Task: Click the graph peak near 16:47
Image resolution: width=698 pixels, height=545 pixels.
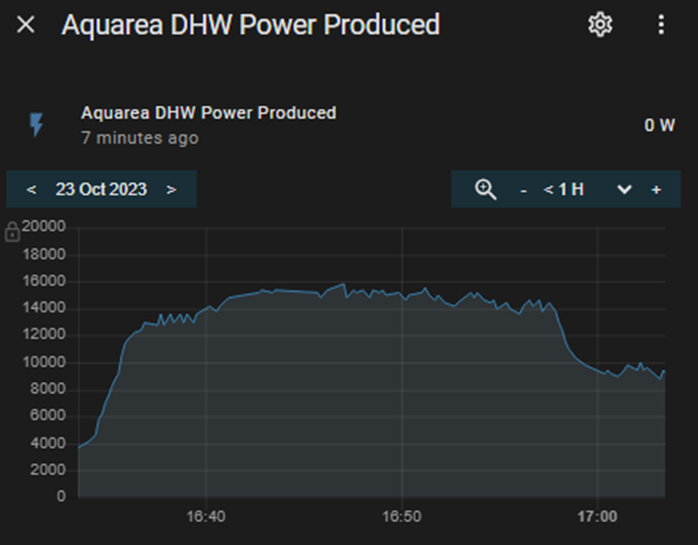Action: click(x=343, y=284)
